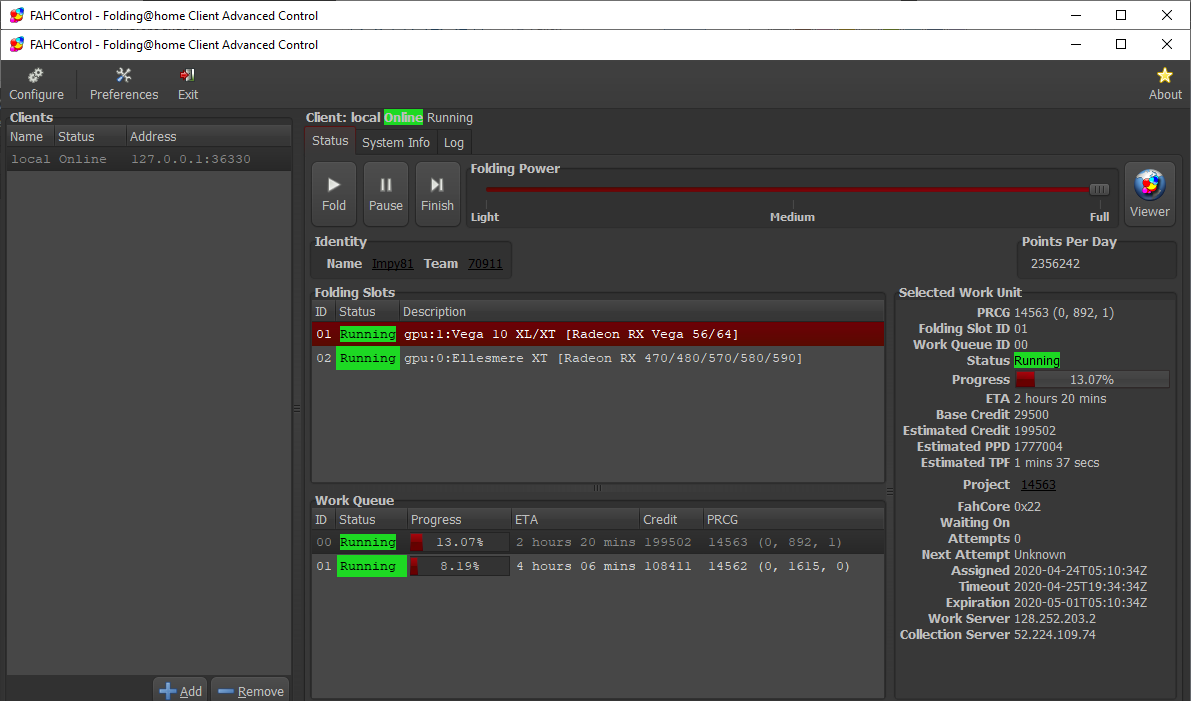Click the FAHControl app icon in front title bar
Viewport: 1191px width, 701px height.
[x=17, y=45]
